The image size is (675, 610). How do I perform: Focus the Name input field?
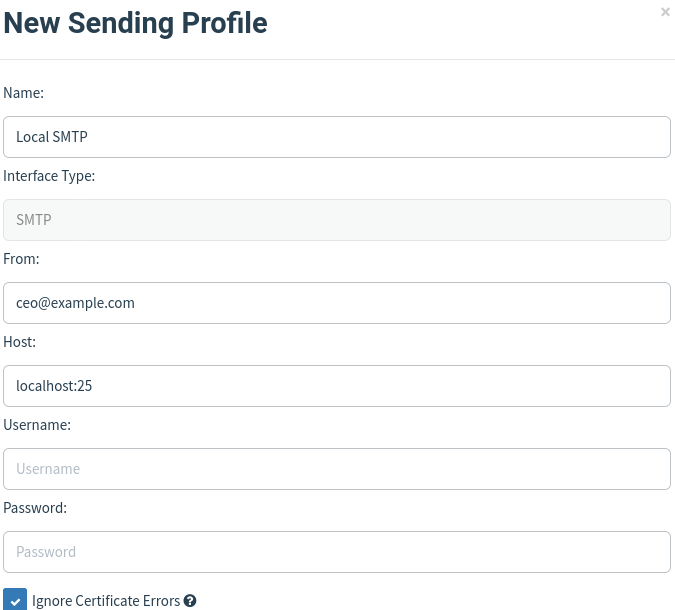[336, 137]
